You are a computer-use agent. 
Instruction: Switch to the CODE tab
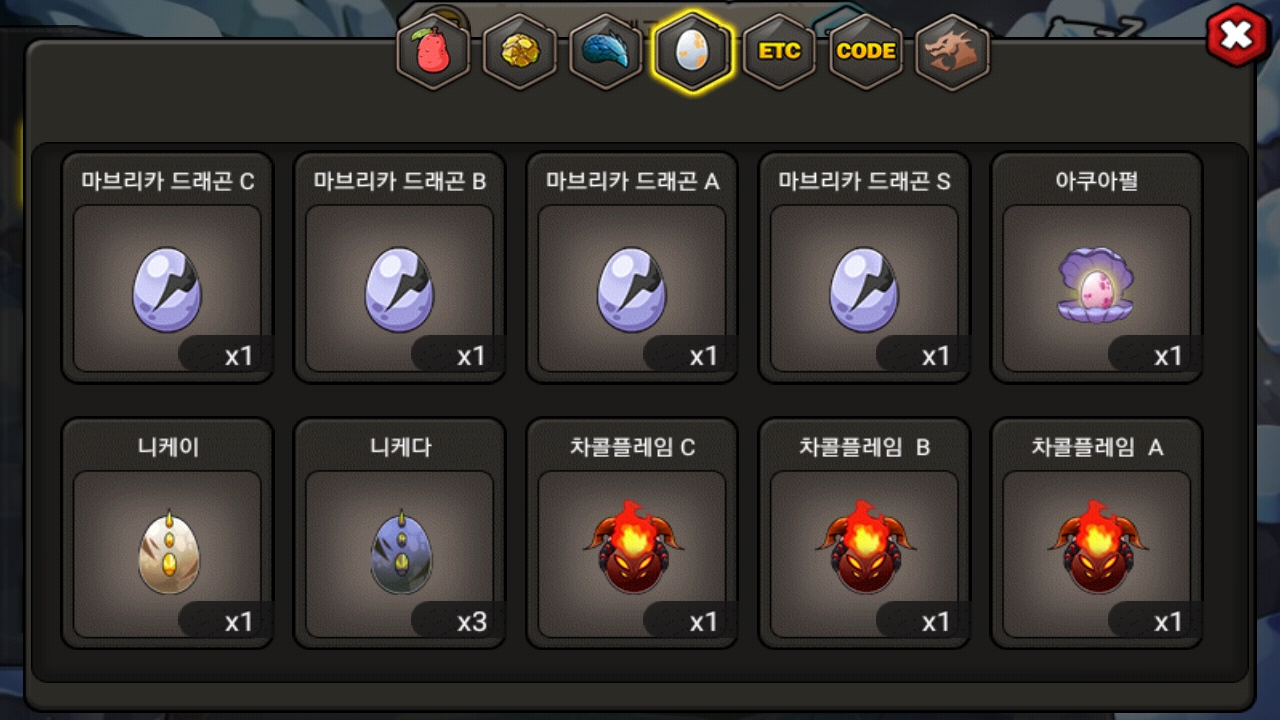(866, 51)
